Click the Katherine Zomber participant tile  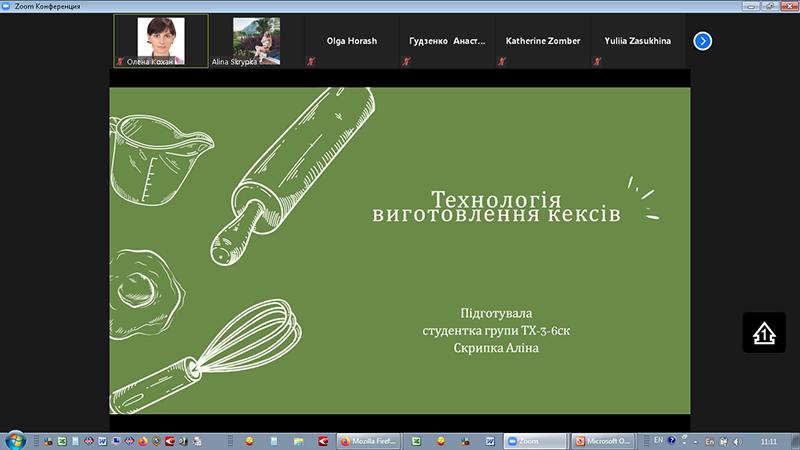click(545, 41)
